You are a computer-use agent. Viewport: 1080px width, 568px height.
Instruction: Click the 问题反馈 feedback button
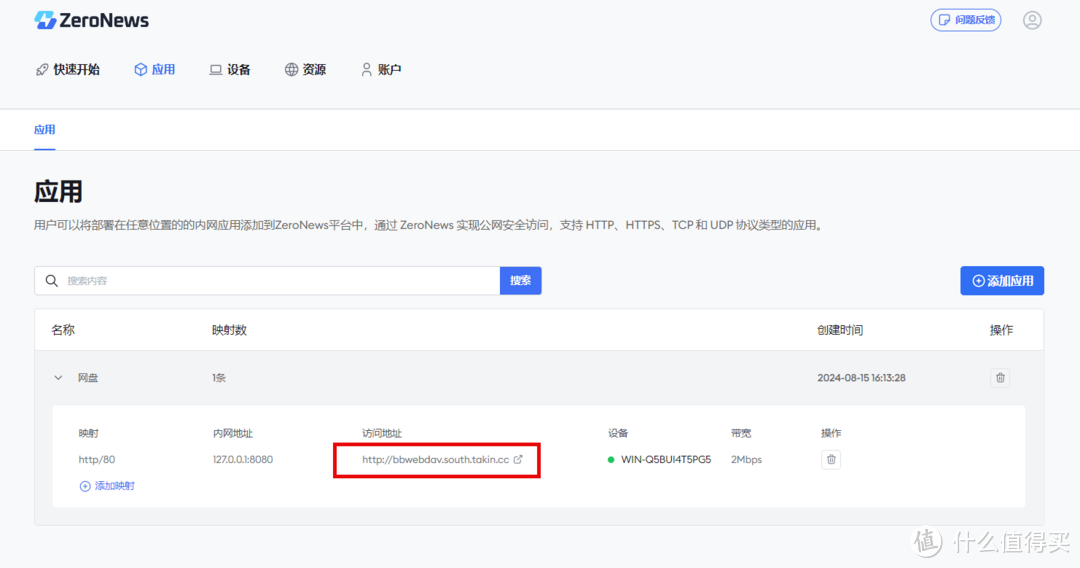click(x=965, y=20)
